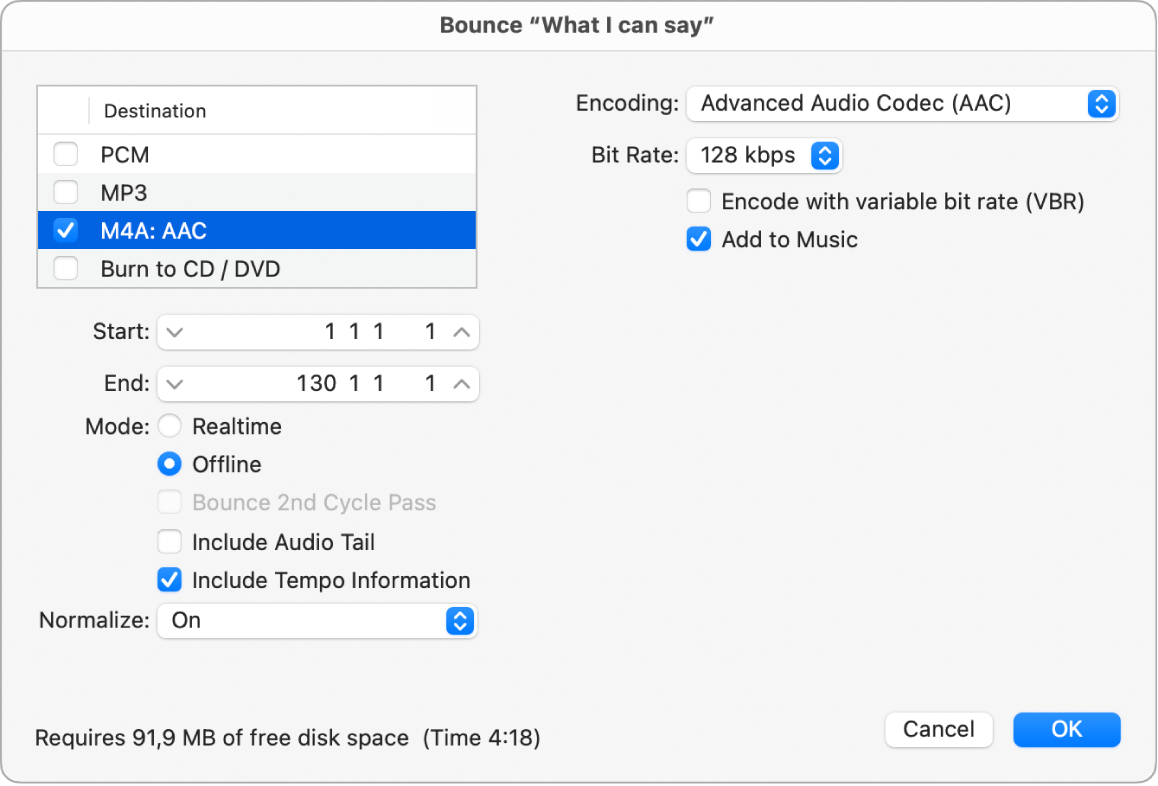Click the Normalize popup chevron icon
The height and width of the screenshot is (786, 1158).
460,620
